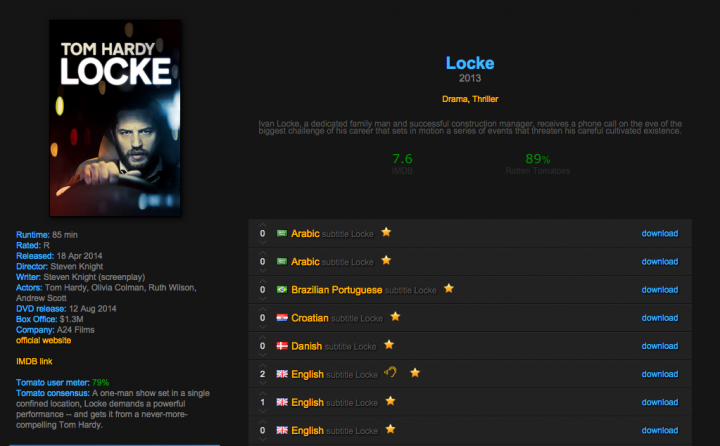Click the Tomato user meter 79% value

coord(100,383)
